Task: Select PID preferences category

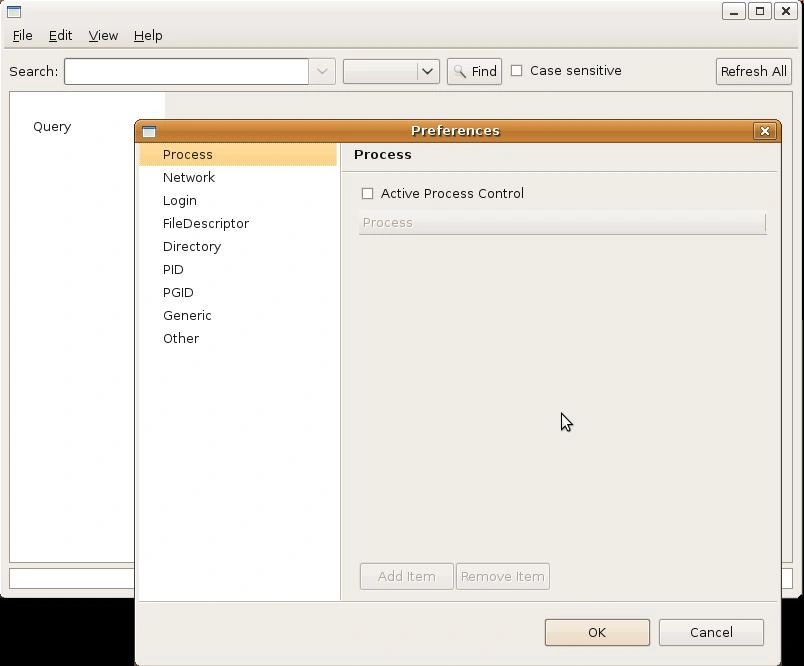Action: [x=238, y=270]
